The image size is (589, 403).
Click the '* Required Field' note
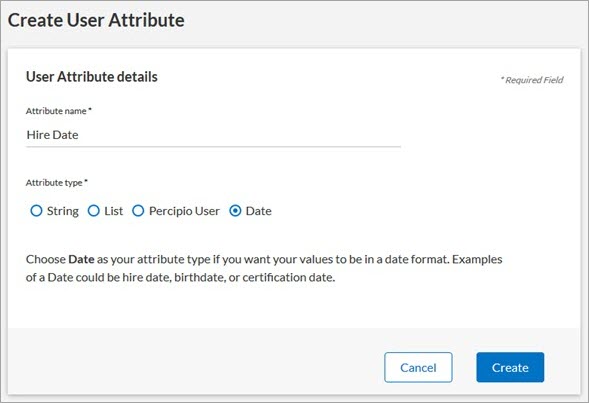coord(532,80)
